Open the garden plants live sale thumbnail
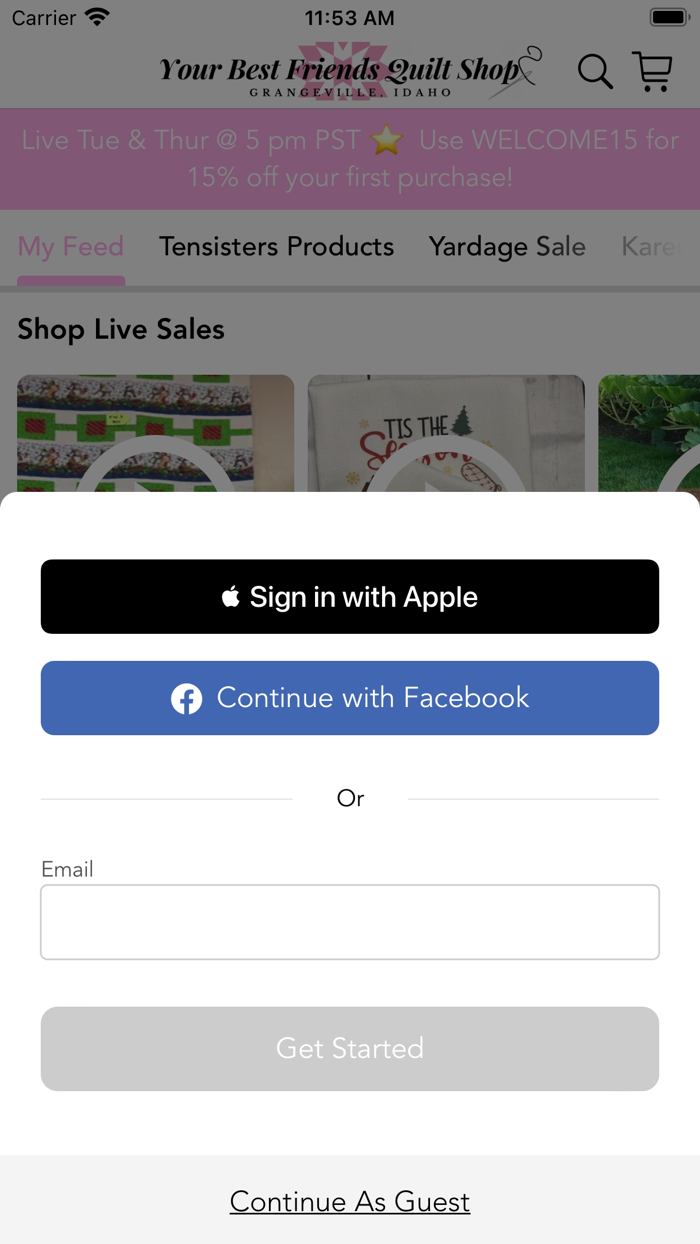The width and height of the screenshot is (700, 1244). click(649, 434)
